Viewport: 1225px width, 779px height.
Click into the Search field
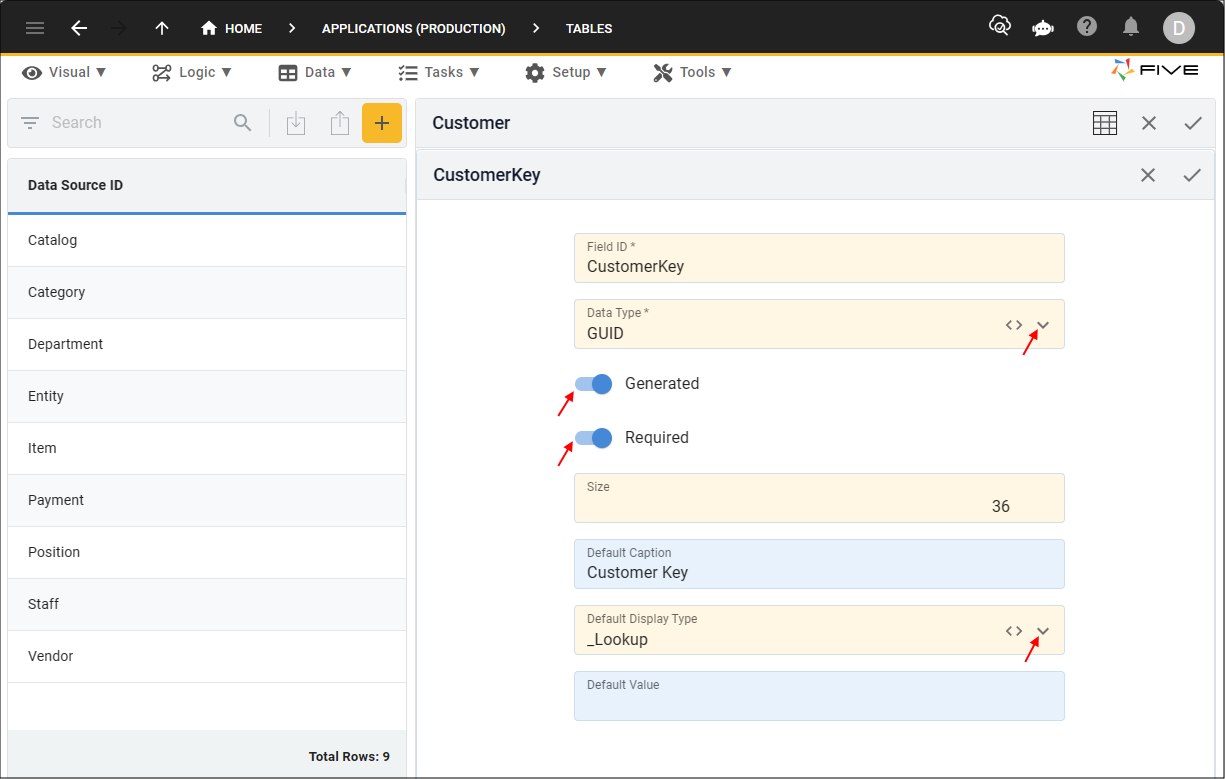point(135,123)
